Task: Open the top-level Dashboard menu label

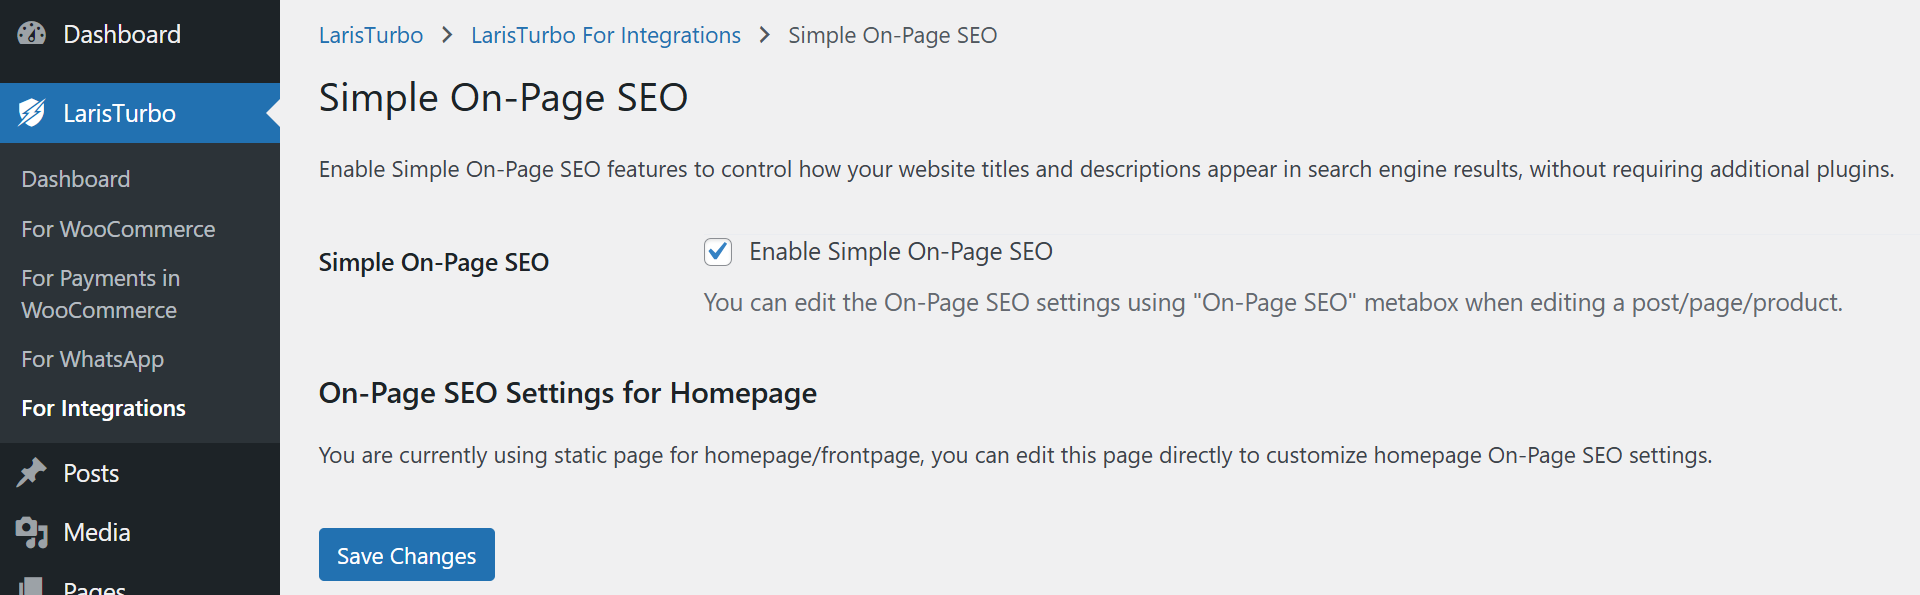Action: tap(122, 34)
